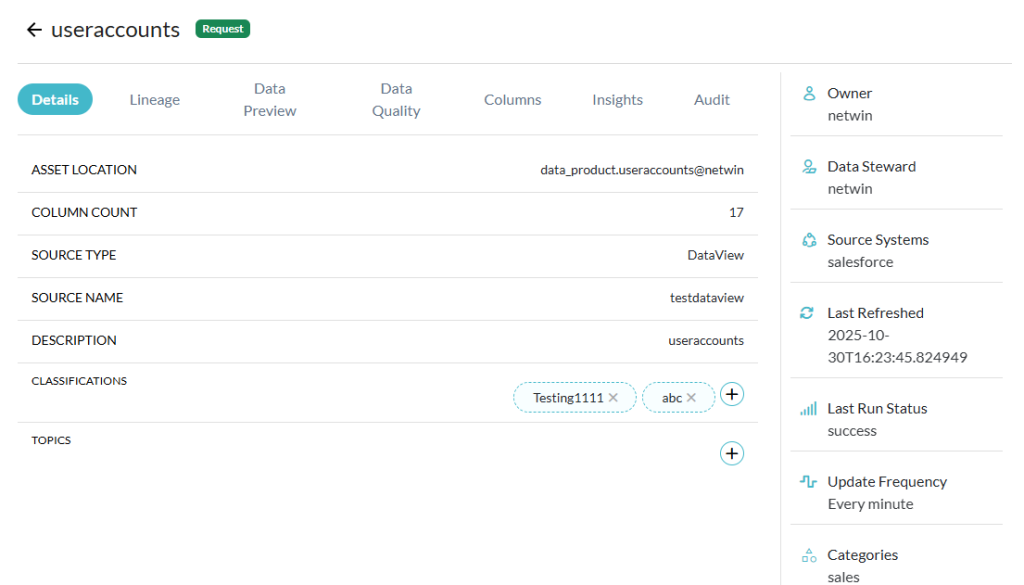Click the Last Refreshed refresh icon

coord(808,313)
